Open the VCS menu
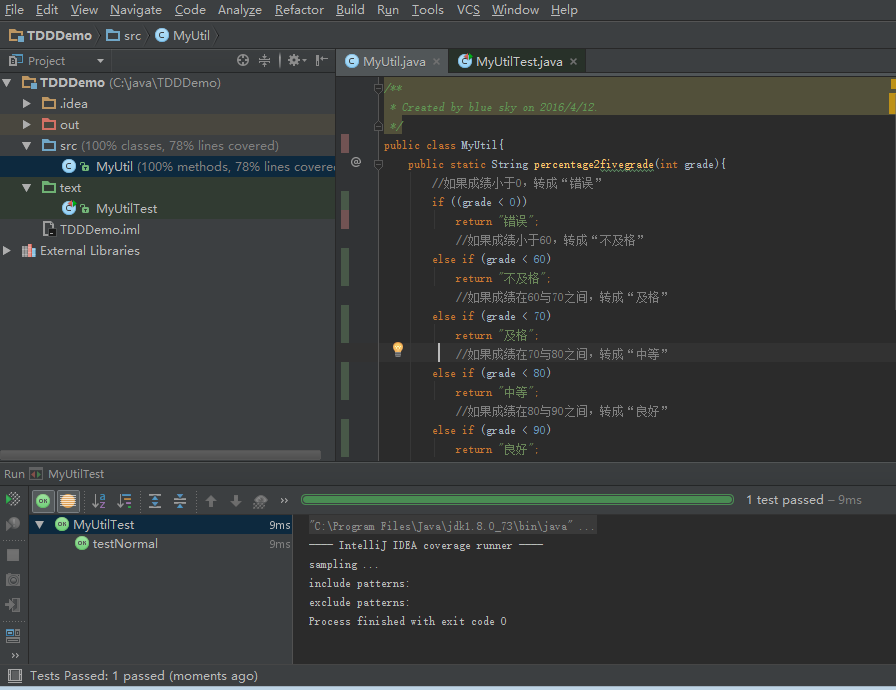The height and width of the screenshot is (690, 896). [x=468, y=10]
